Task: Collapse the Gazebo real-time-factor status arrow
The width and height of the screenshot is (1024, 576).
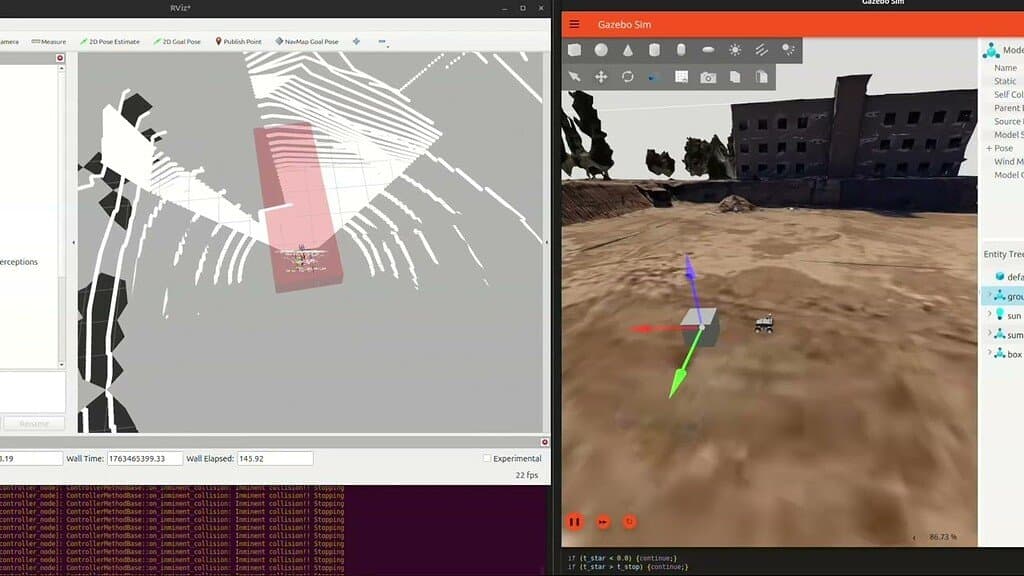Action: click(914, 537)
